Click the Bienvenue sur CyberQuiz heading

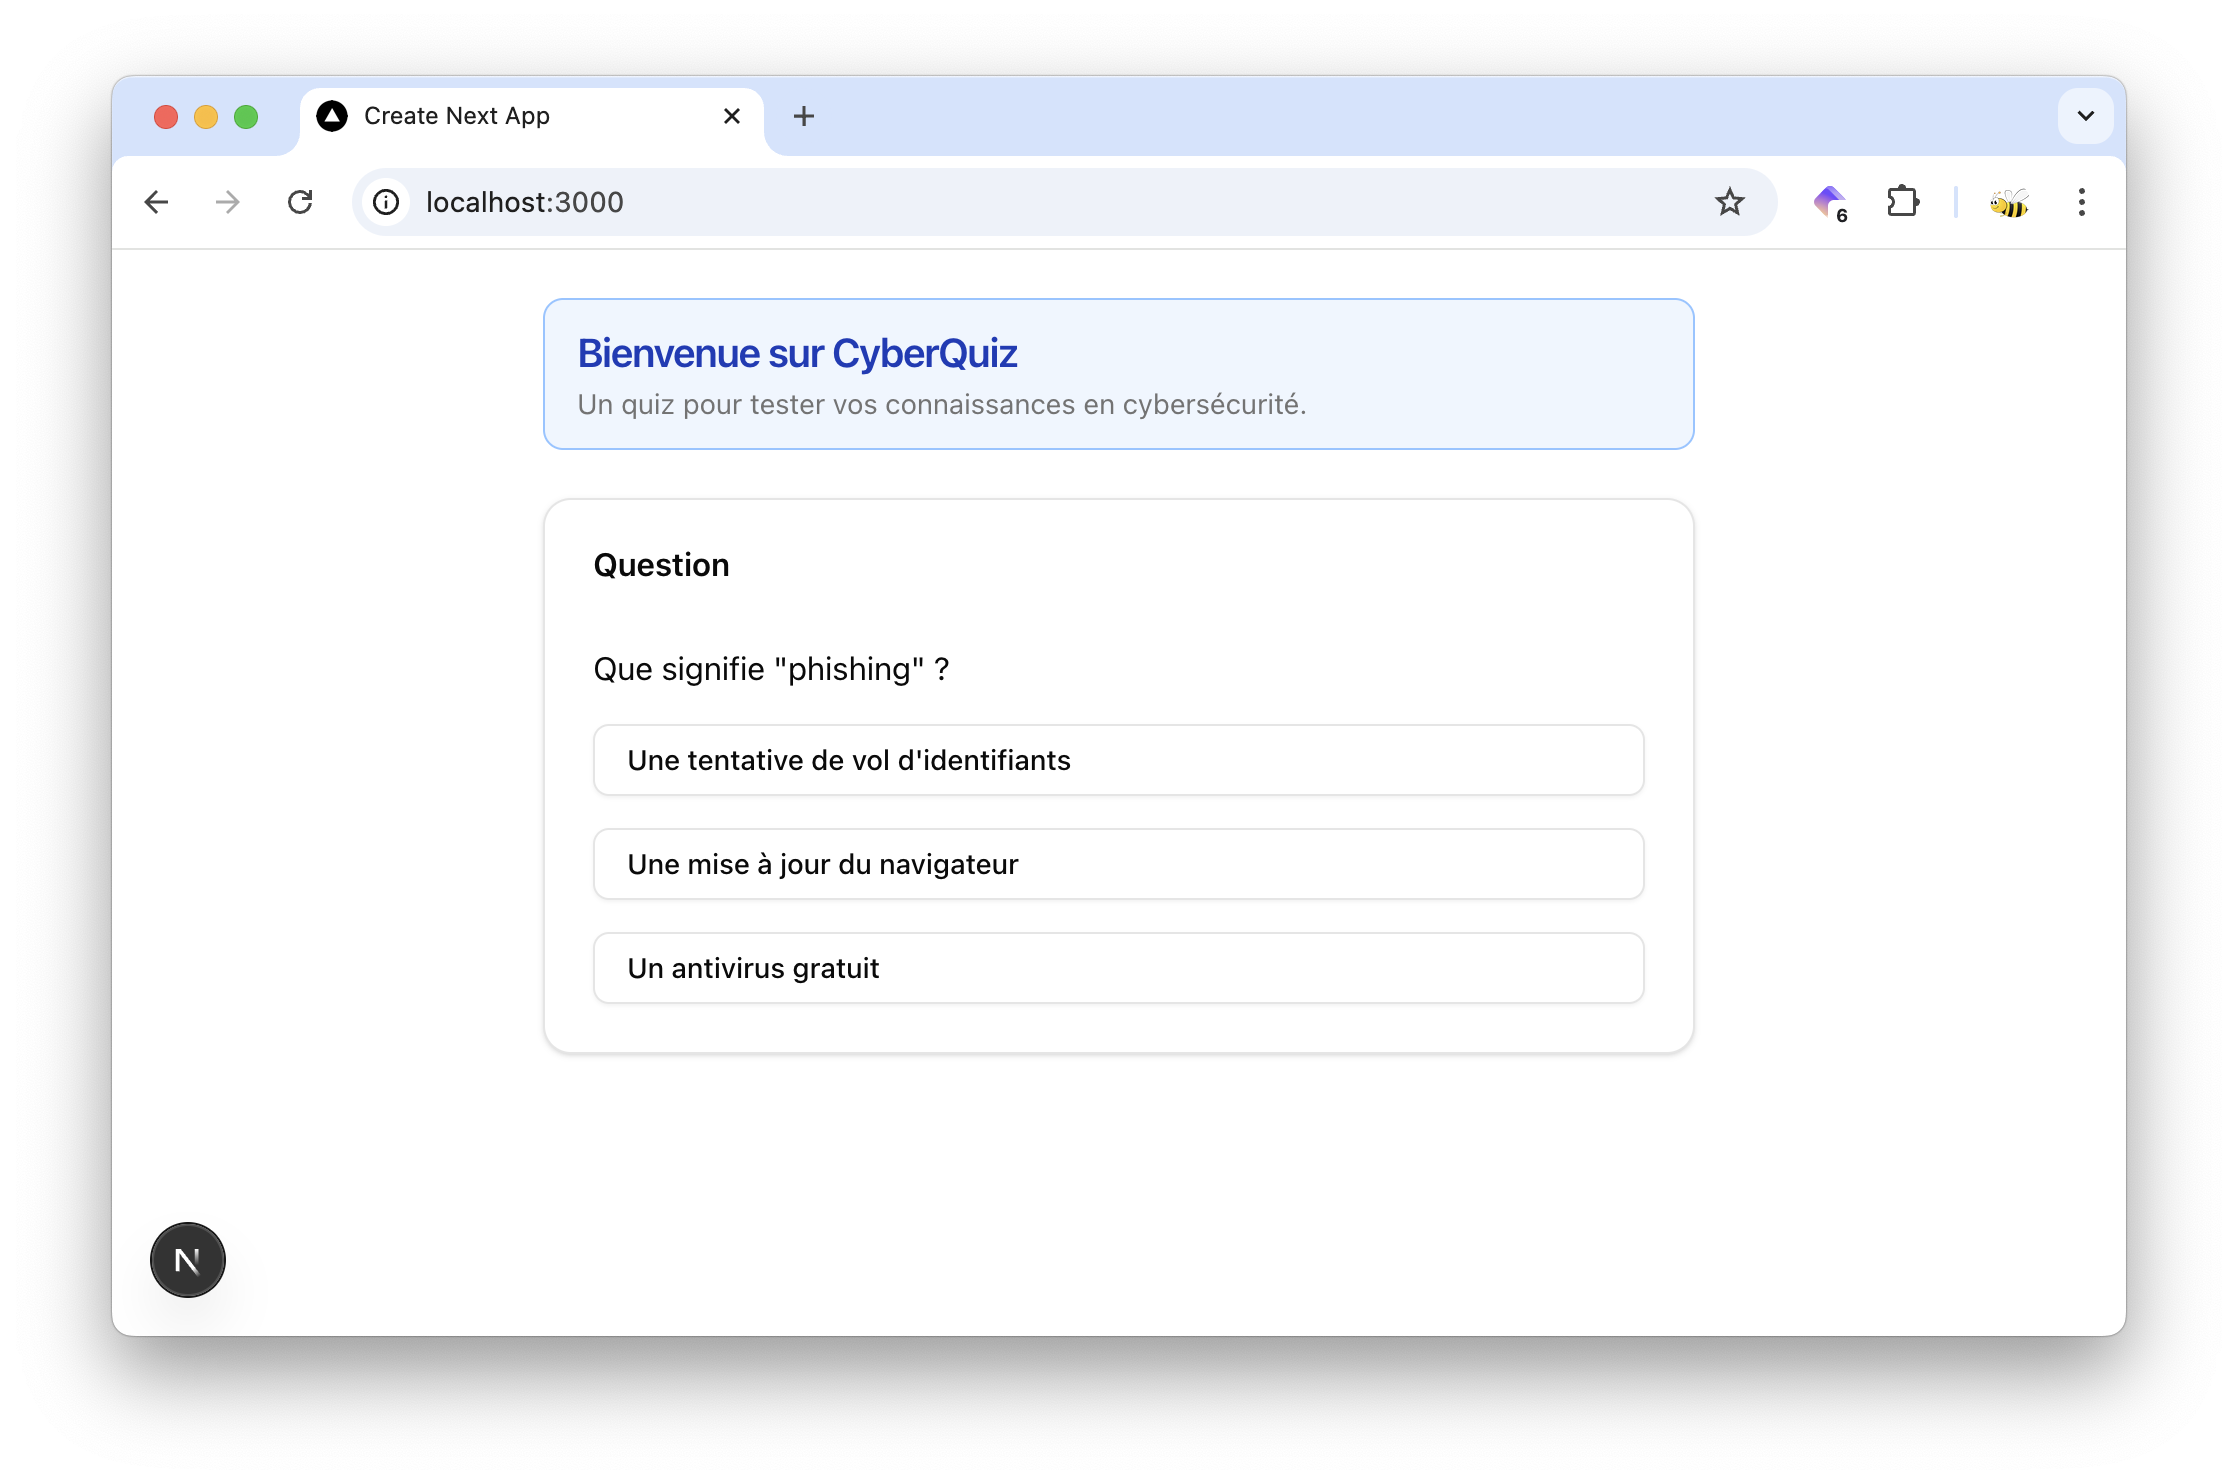pyautogui.click(x=797, y=354)
